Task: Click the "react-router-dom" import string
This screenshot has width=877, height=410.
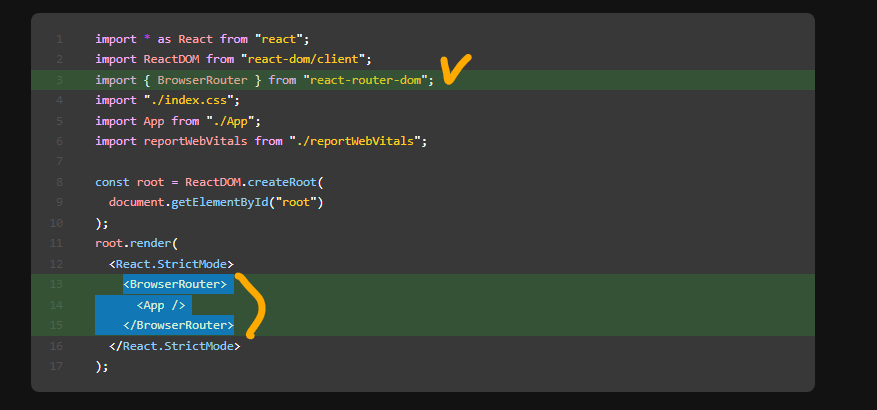Action: [x=365, y=80]
